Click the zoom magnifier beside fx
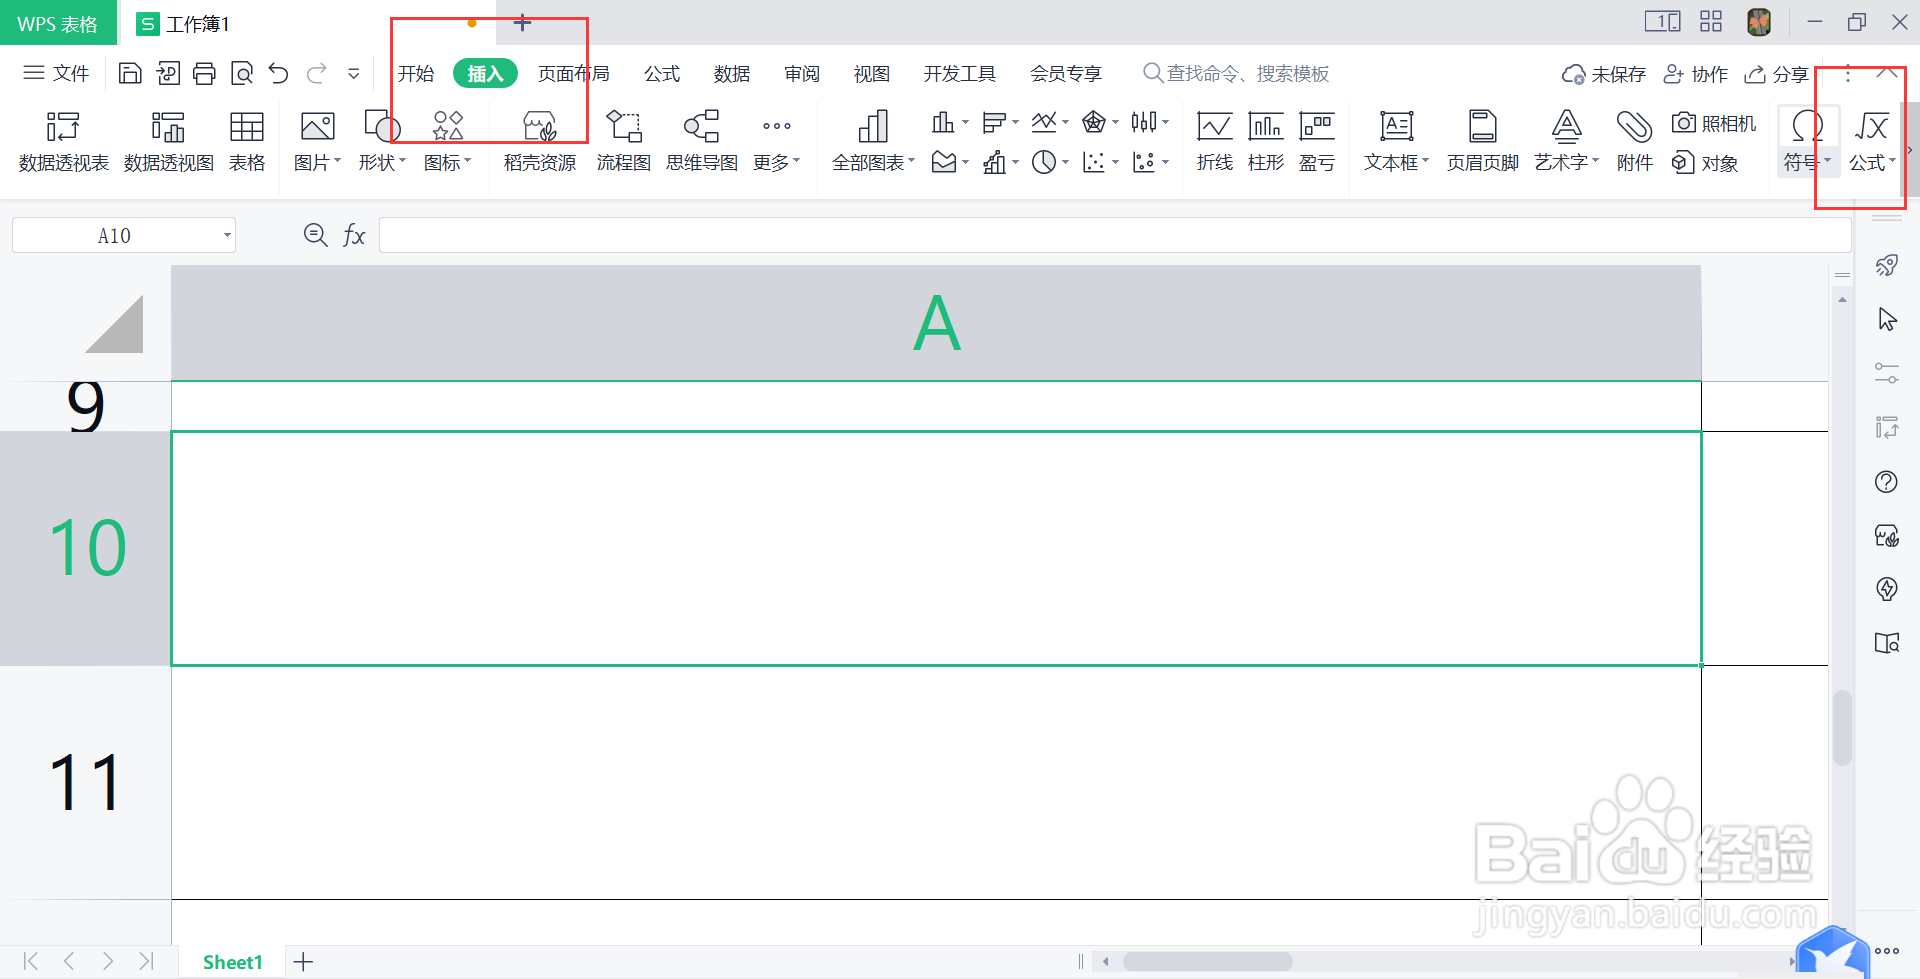 point(315,235)
